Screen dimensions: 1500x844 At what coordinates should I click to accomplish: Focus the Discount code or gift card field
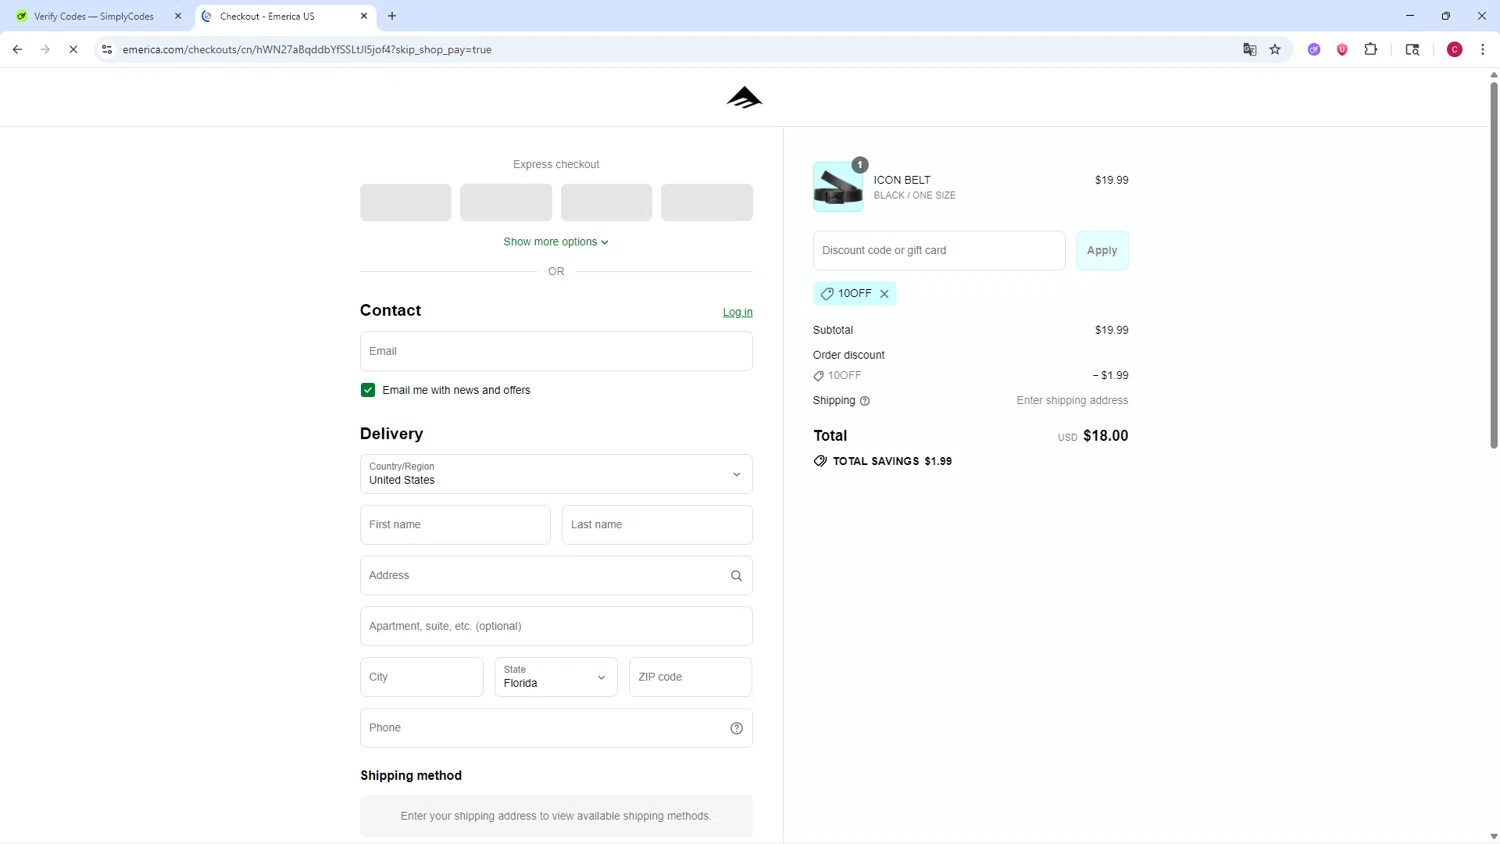click(939, 251)
